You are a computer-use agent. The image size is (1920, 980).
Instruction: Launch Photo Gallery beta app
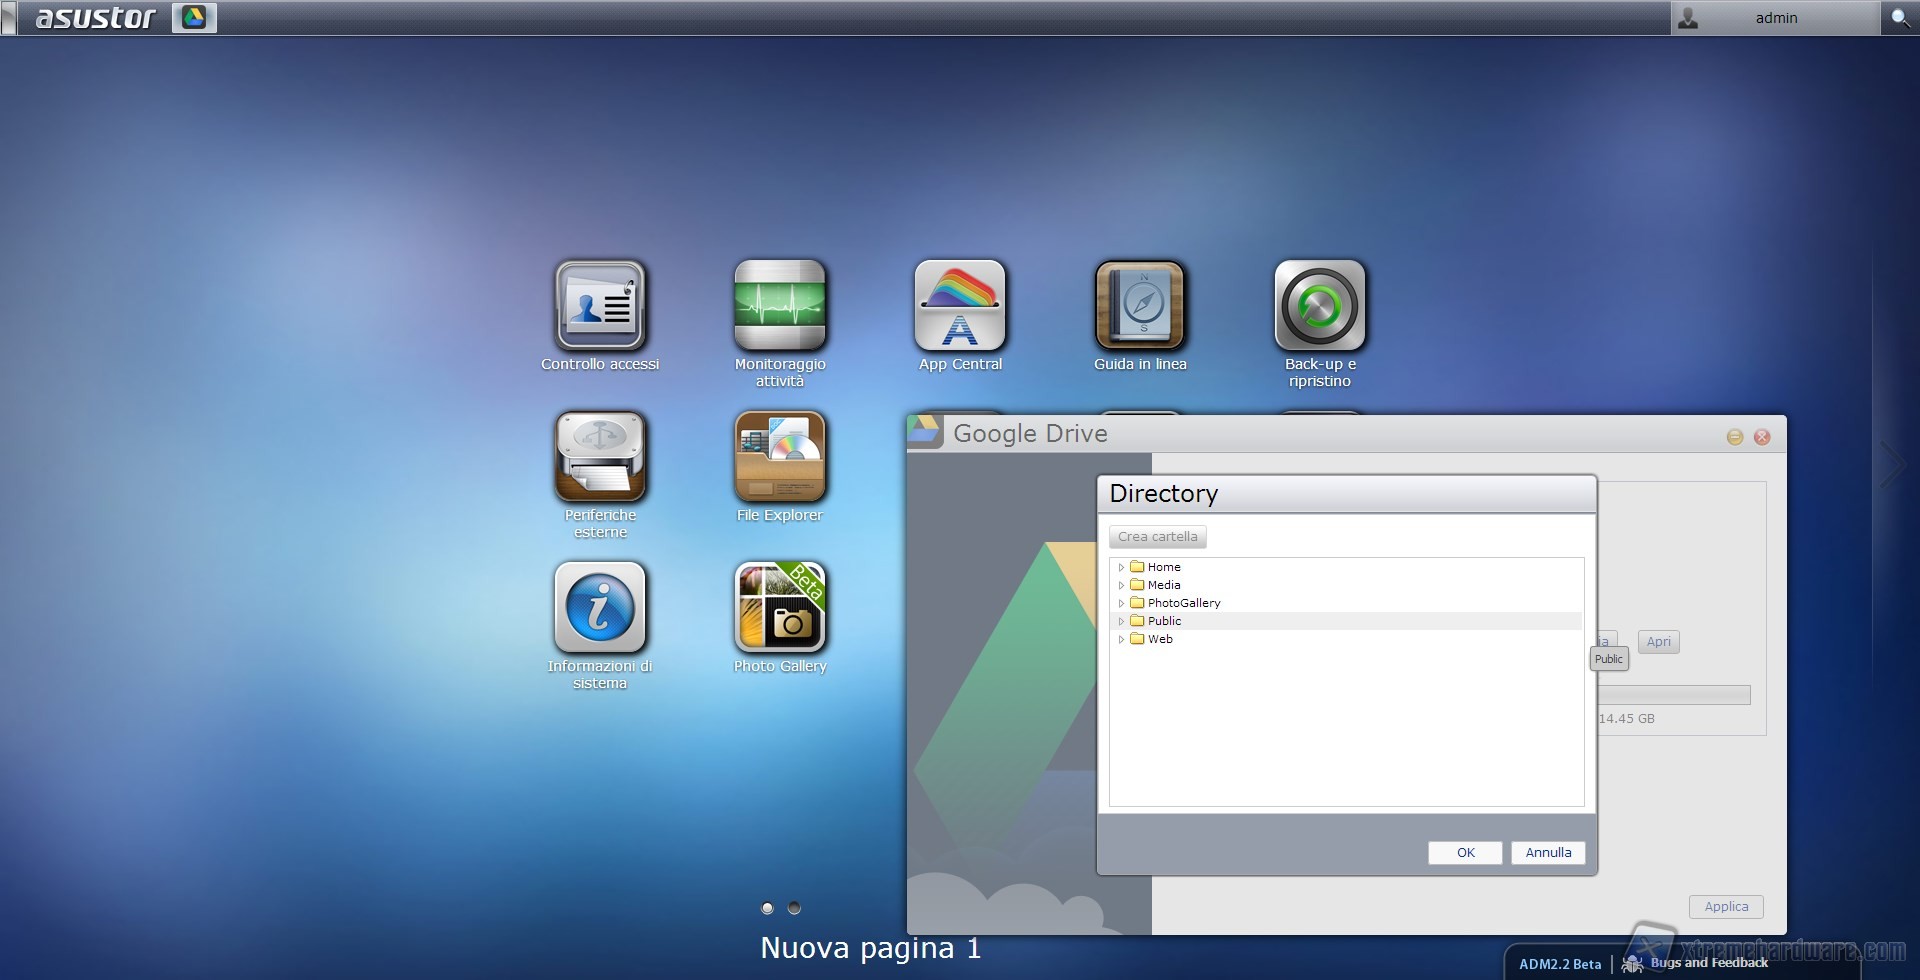pos(780,608)
